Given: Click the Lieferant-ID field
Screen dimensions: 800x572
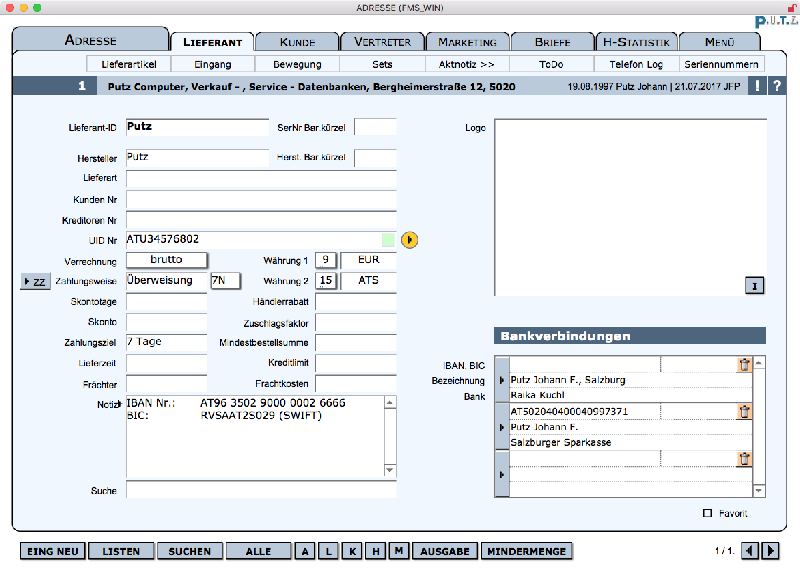Looking at the screenshot, I should click(x=197, y=127).
